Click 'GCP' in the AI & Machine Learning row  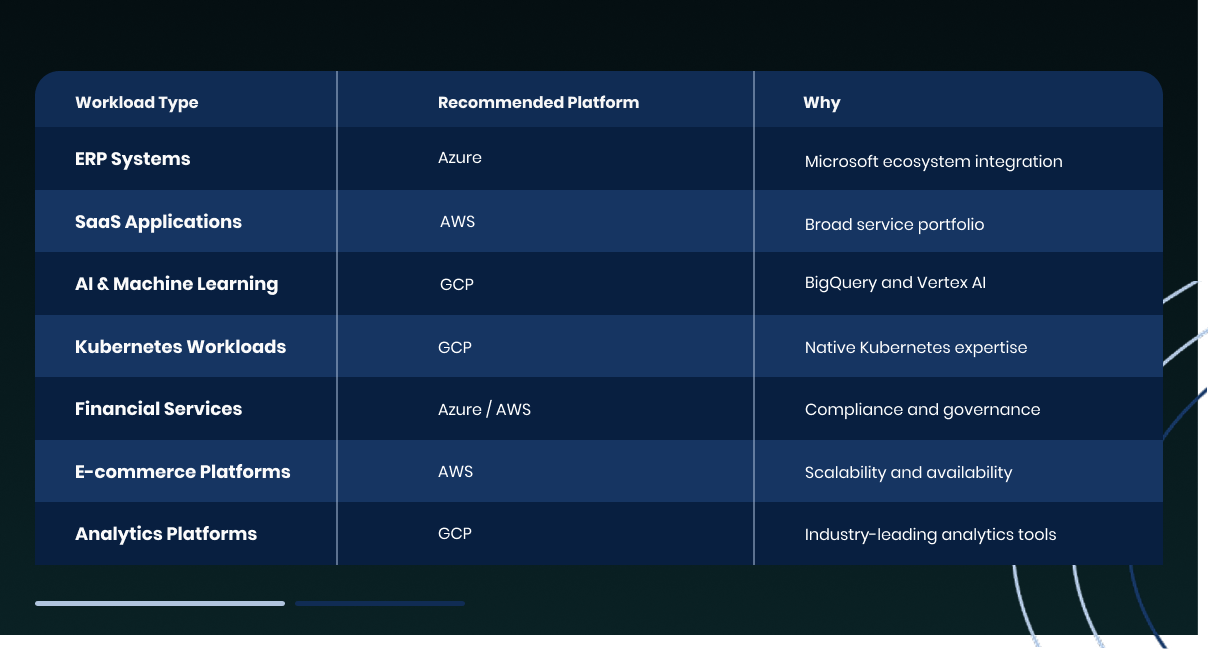click(456, 285)
